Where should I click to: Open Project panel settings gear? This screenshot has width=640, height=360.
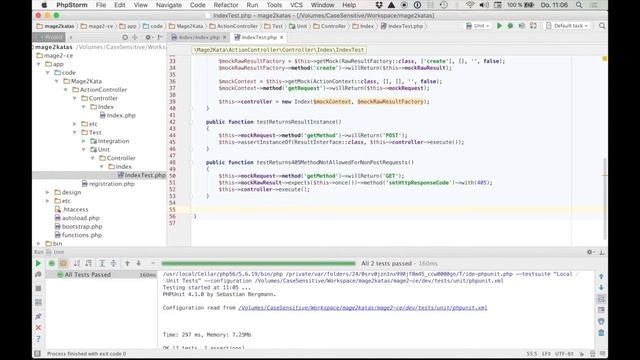point(148,37)
